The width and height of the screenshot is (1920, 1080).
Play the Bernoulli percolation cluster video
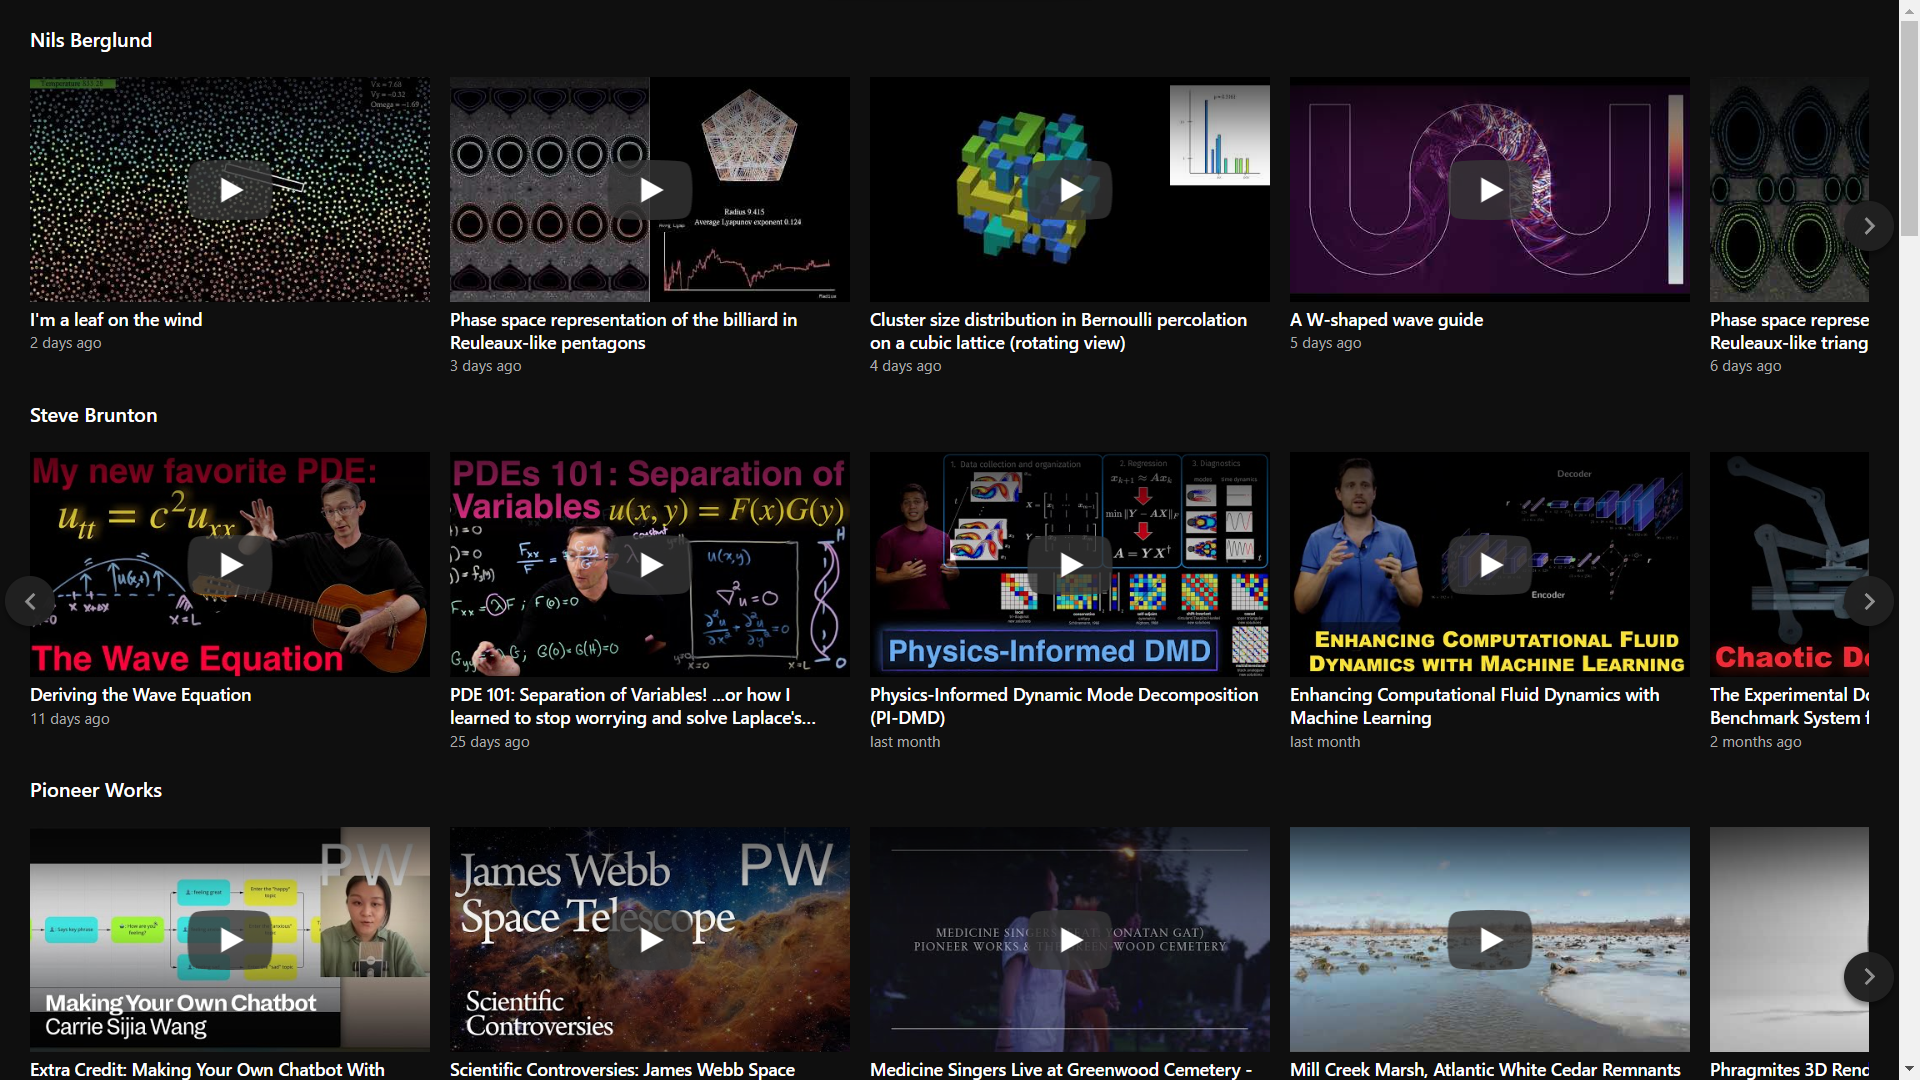pos(1070,190)
